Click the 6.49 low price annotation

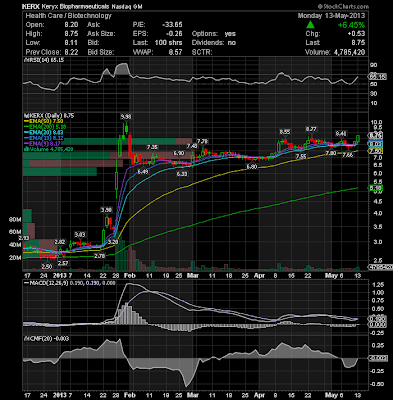[143, 171]
